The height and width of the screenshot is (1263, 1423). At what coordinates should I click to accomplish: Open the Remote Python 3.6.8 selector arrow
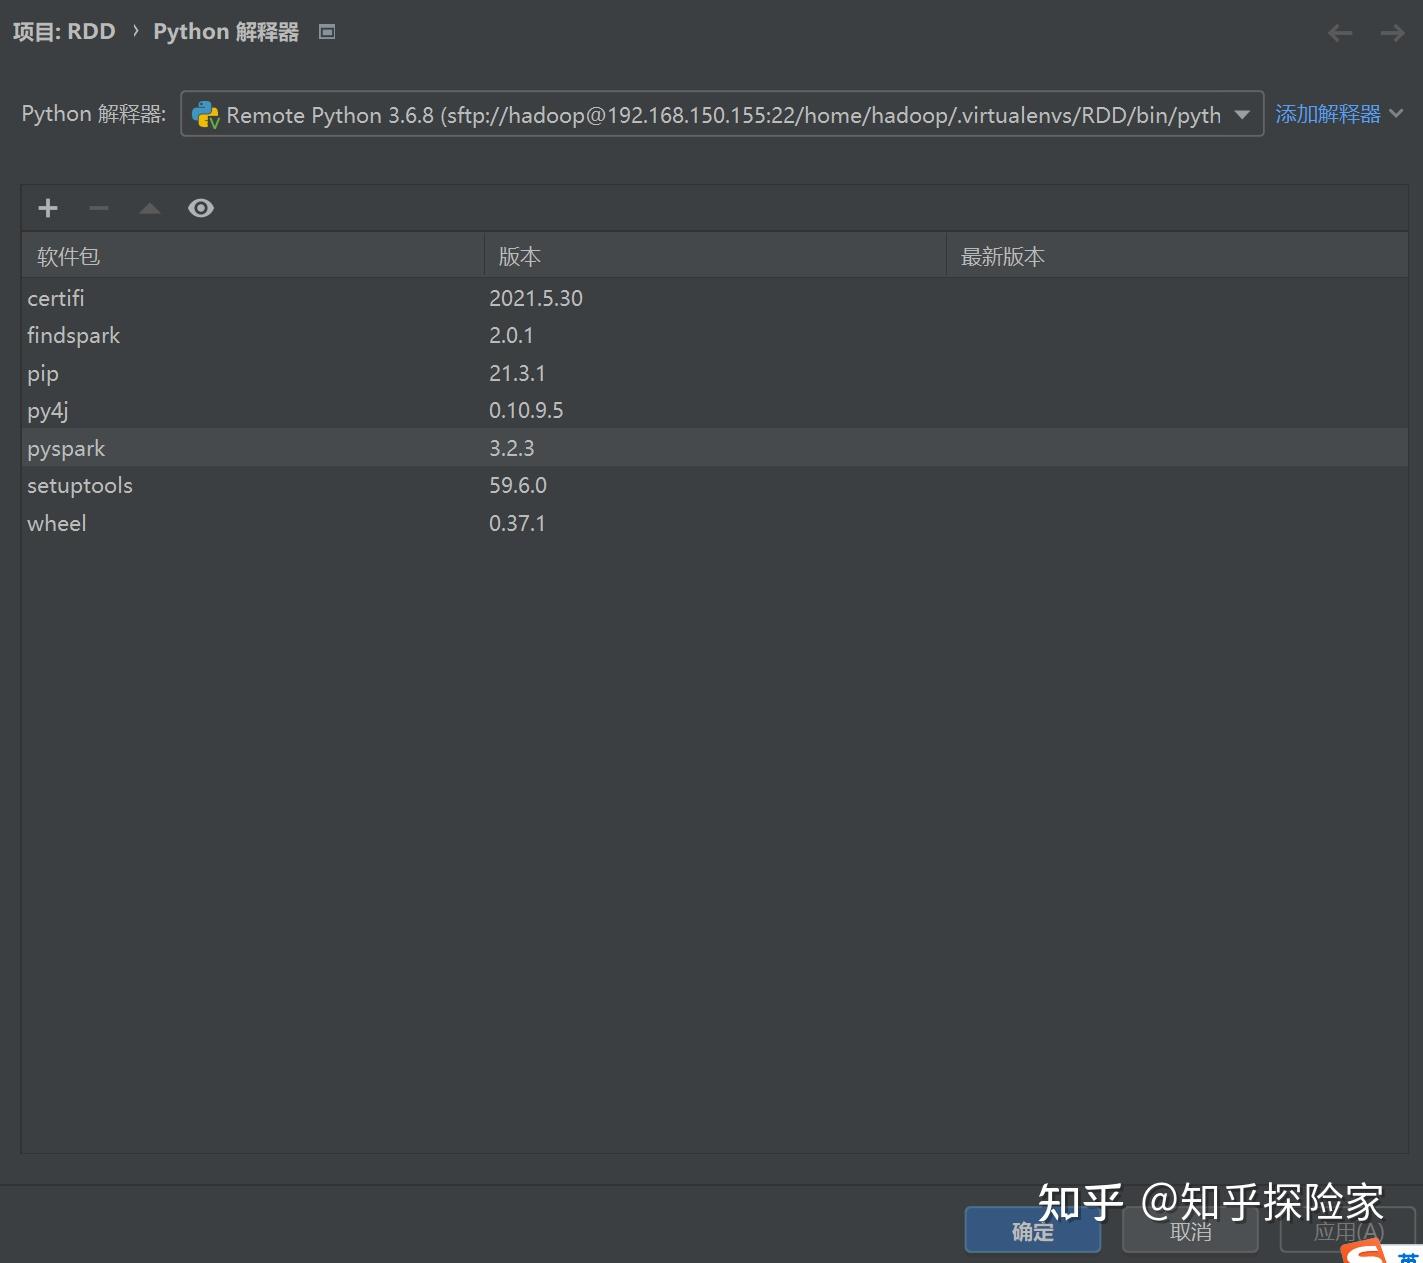(x=1241, y=114)
